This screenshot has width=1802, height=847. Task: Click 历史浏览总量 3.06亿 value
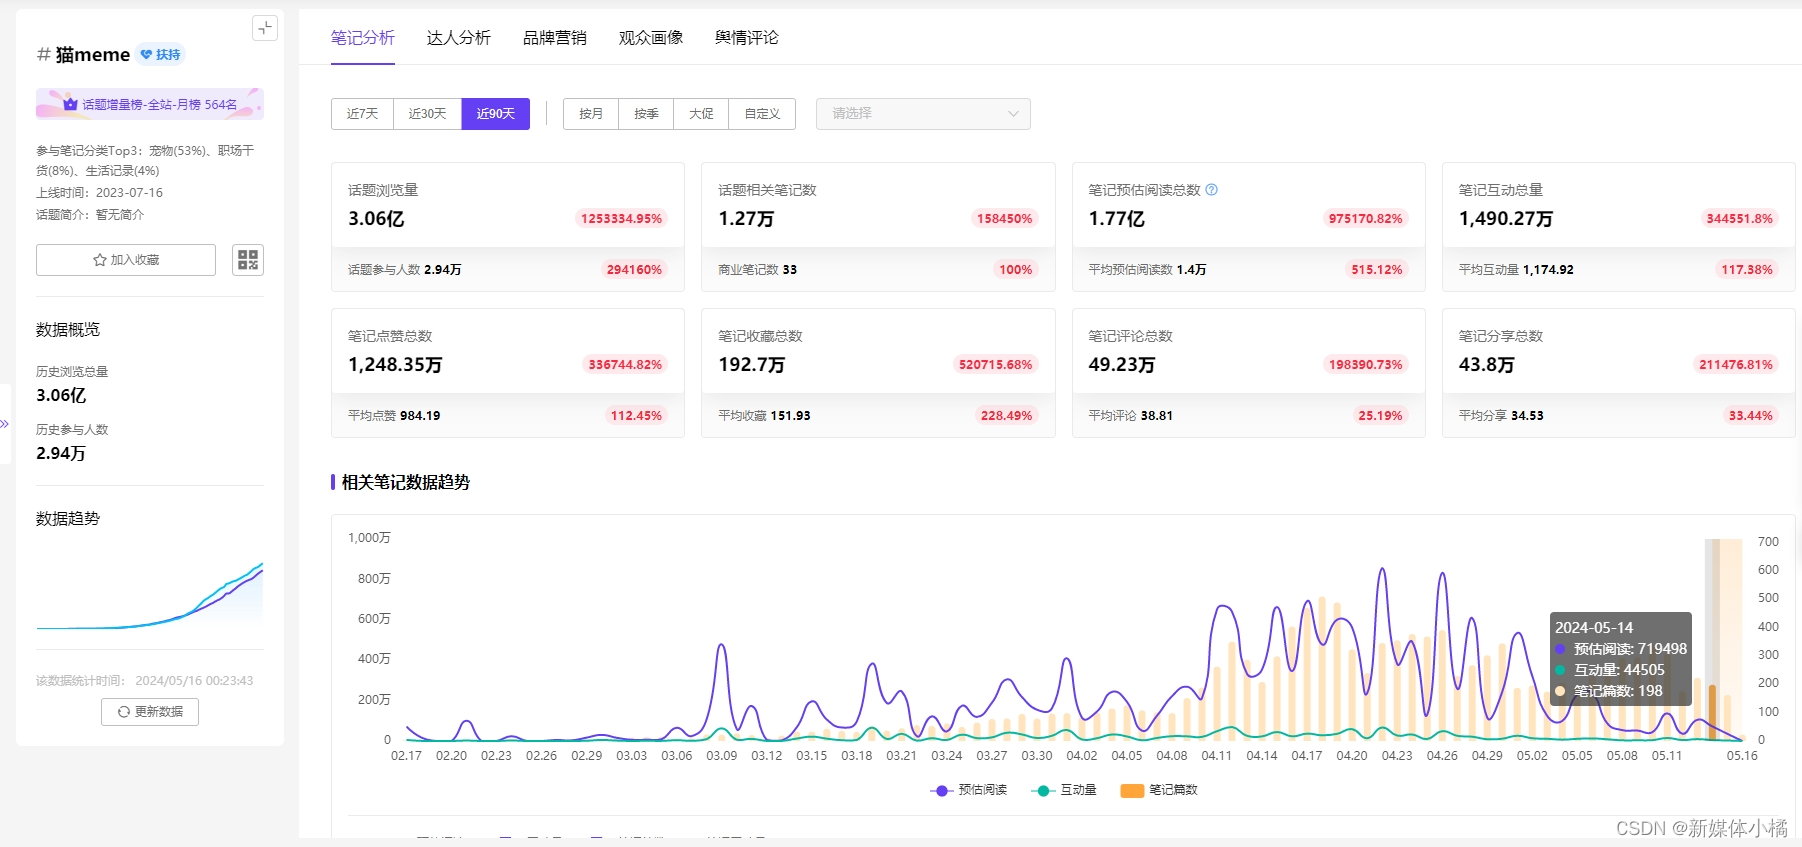pyautogui.click(x=61, y=396)
